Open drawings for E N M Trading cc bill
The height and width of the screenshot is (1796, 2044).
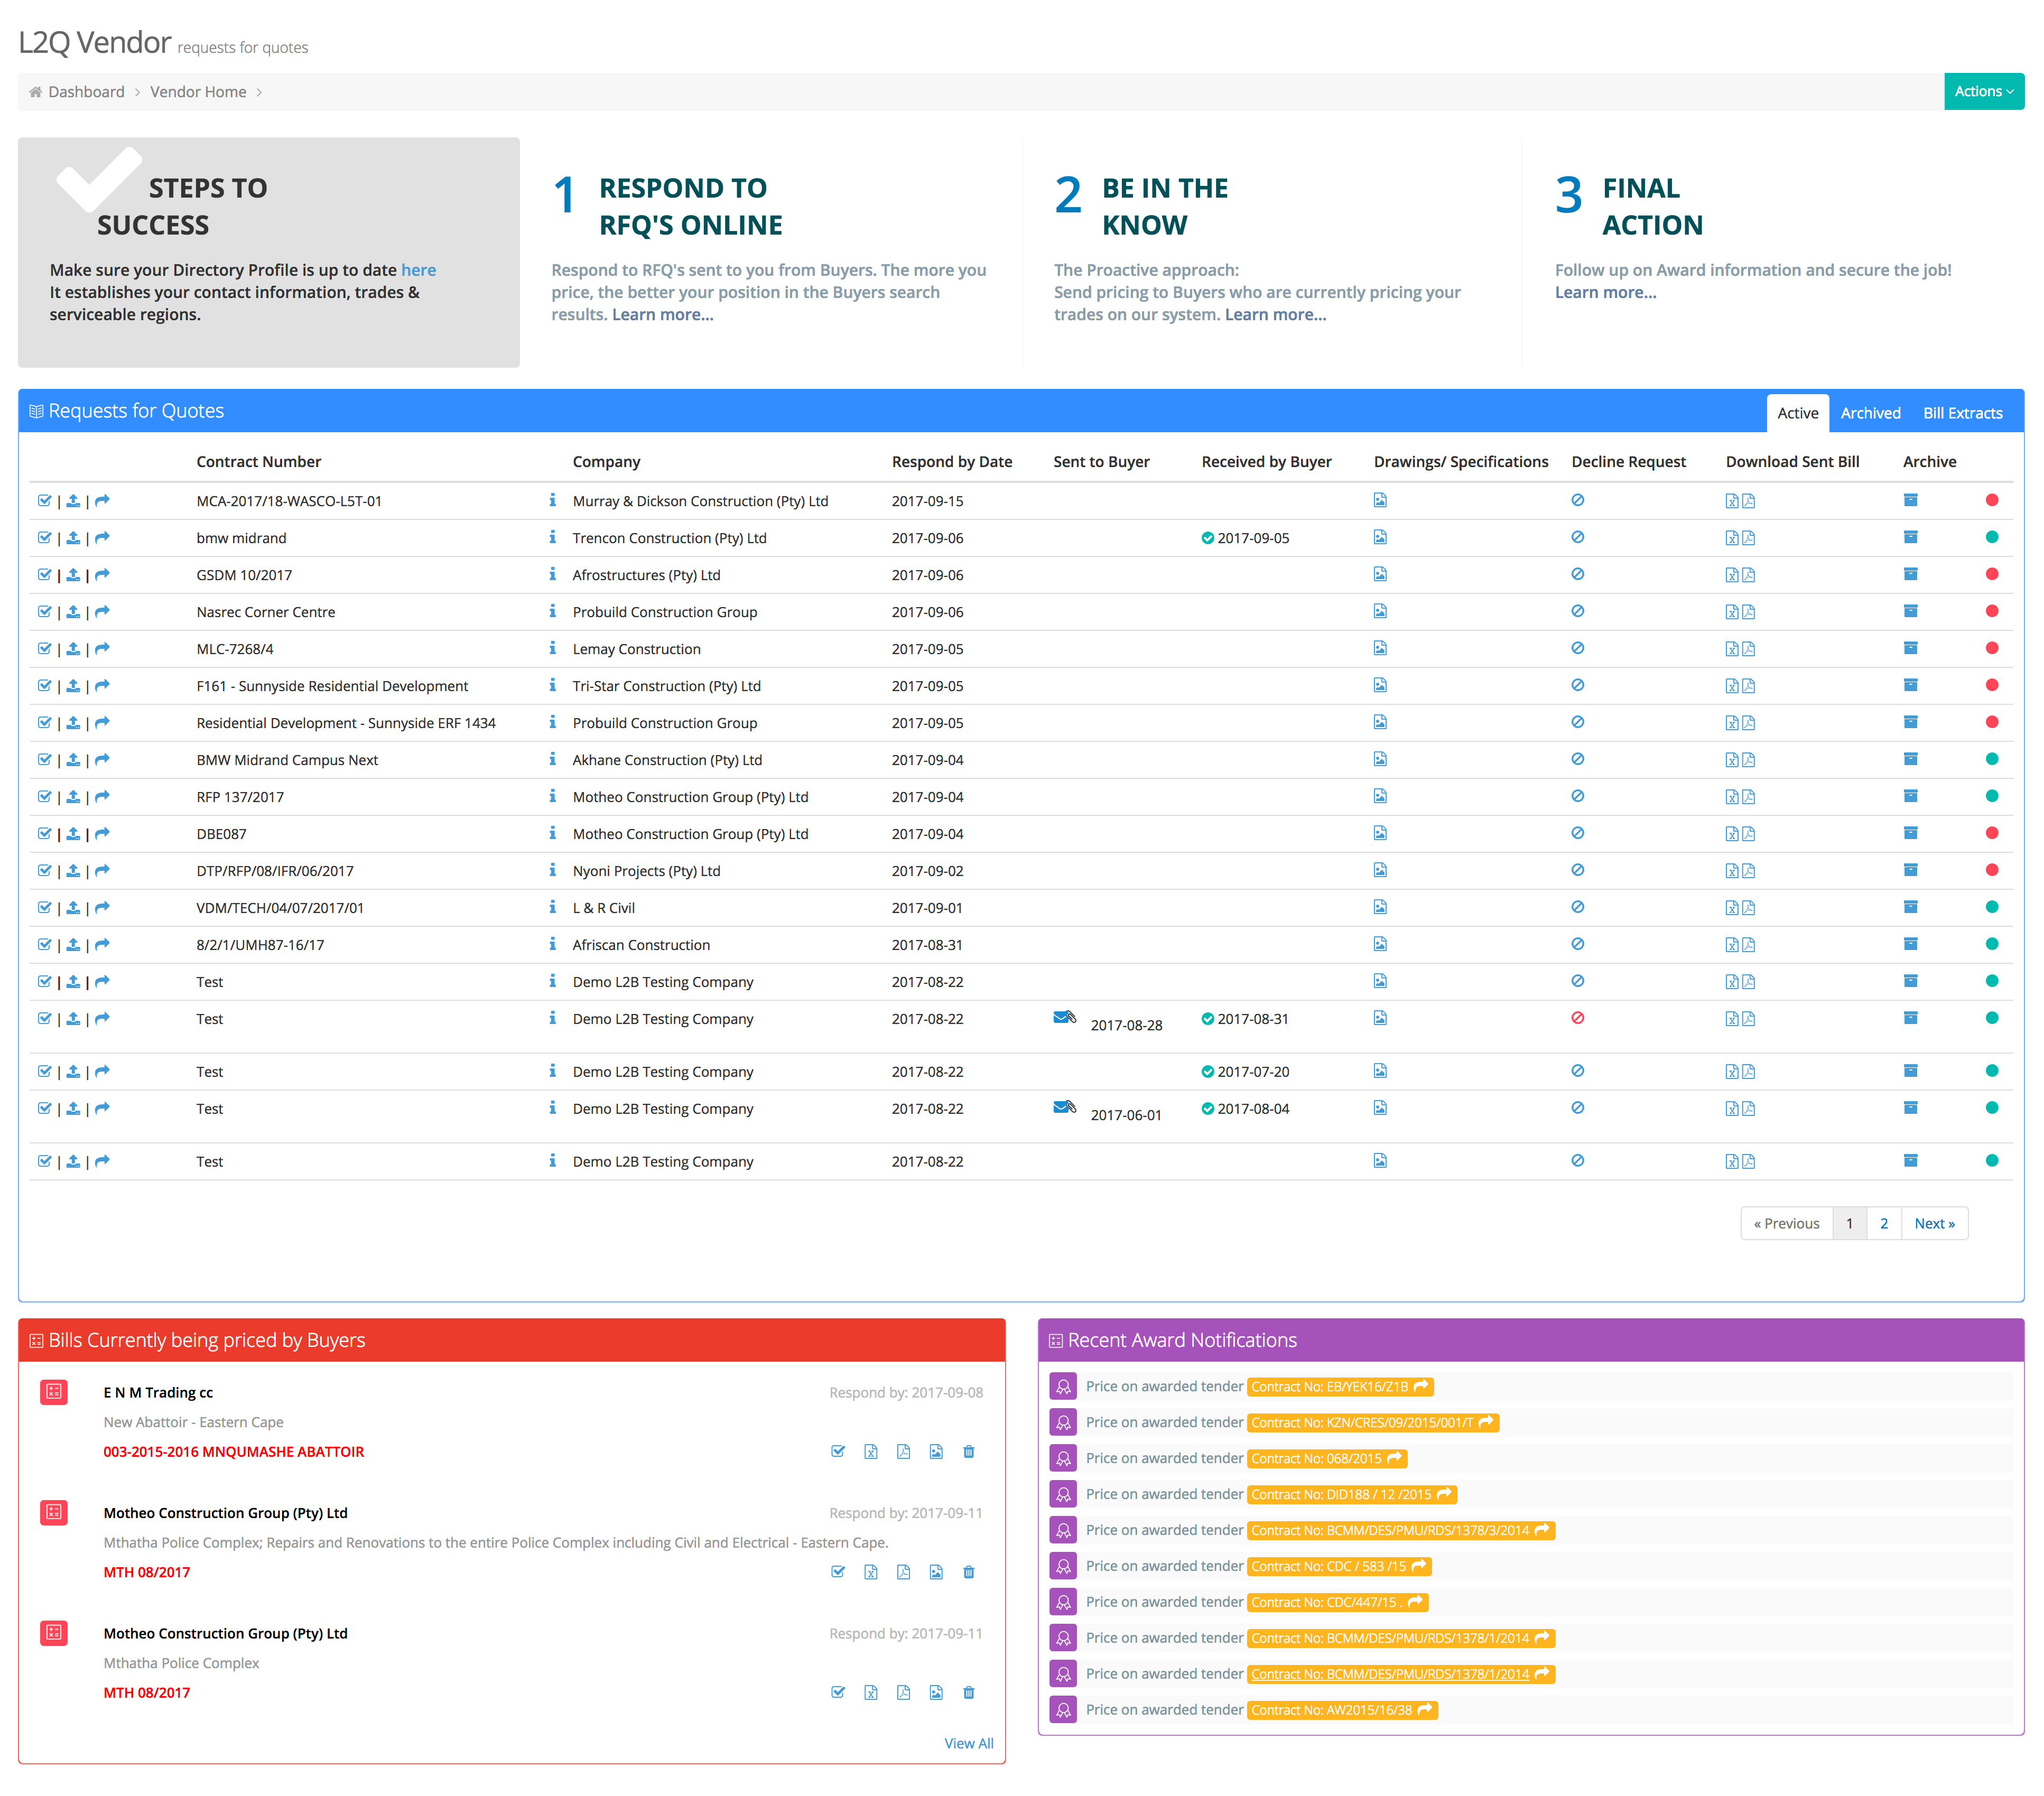pos(936,1451)
